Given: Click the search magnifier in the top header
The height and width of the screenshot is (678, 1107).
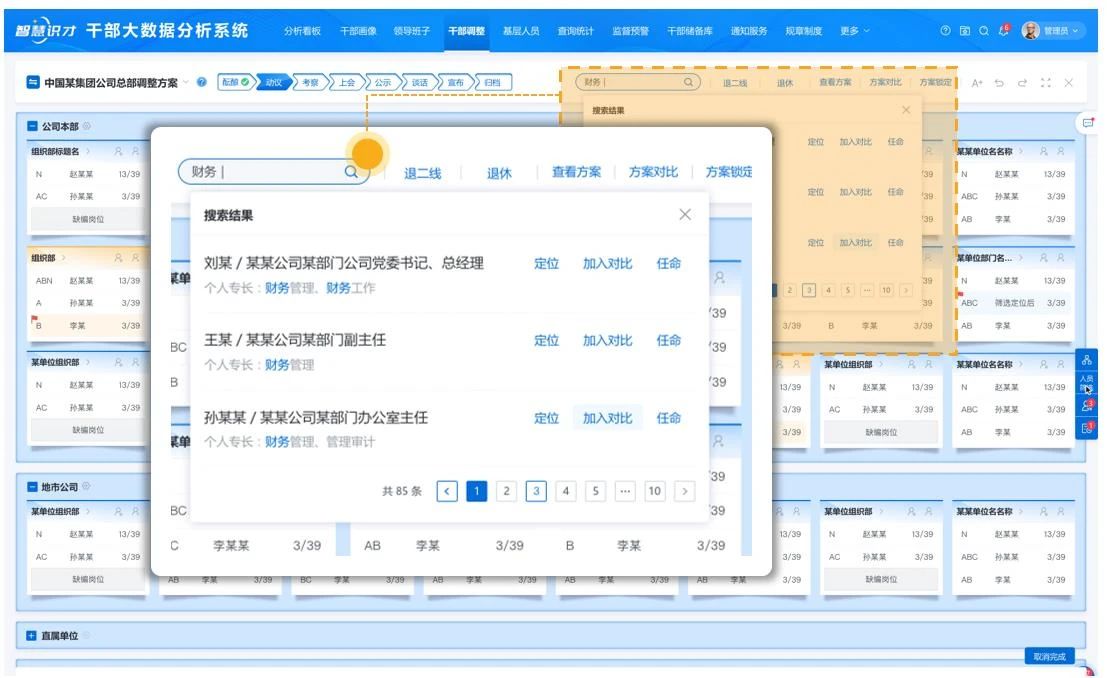Looking at the screenshot, I should [984, 31].
